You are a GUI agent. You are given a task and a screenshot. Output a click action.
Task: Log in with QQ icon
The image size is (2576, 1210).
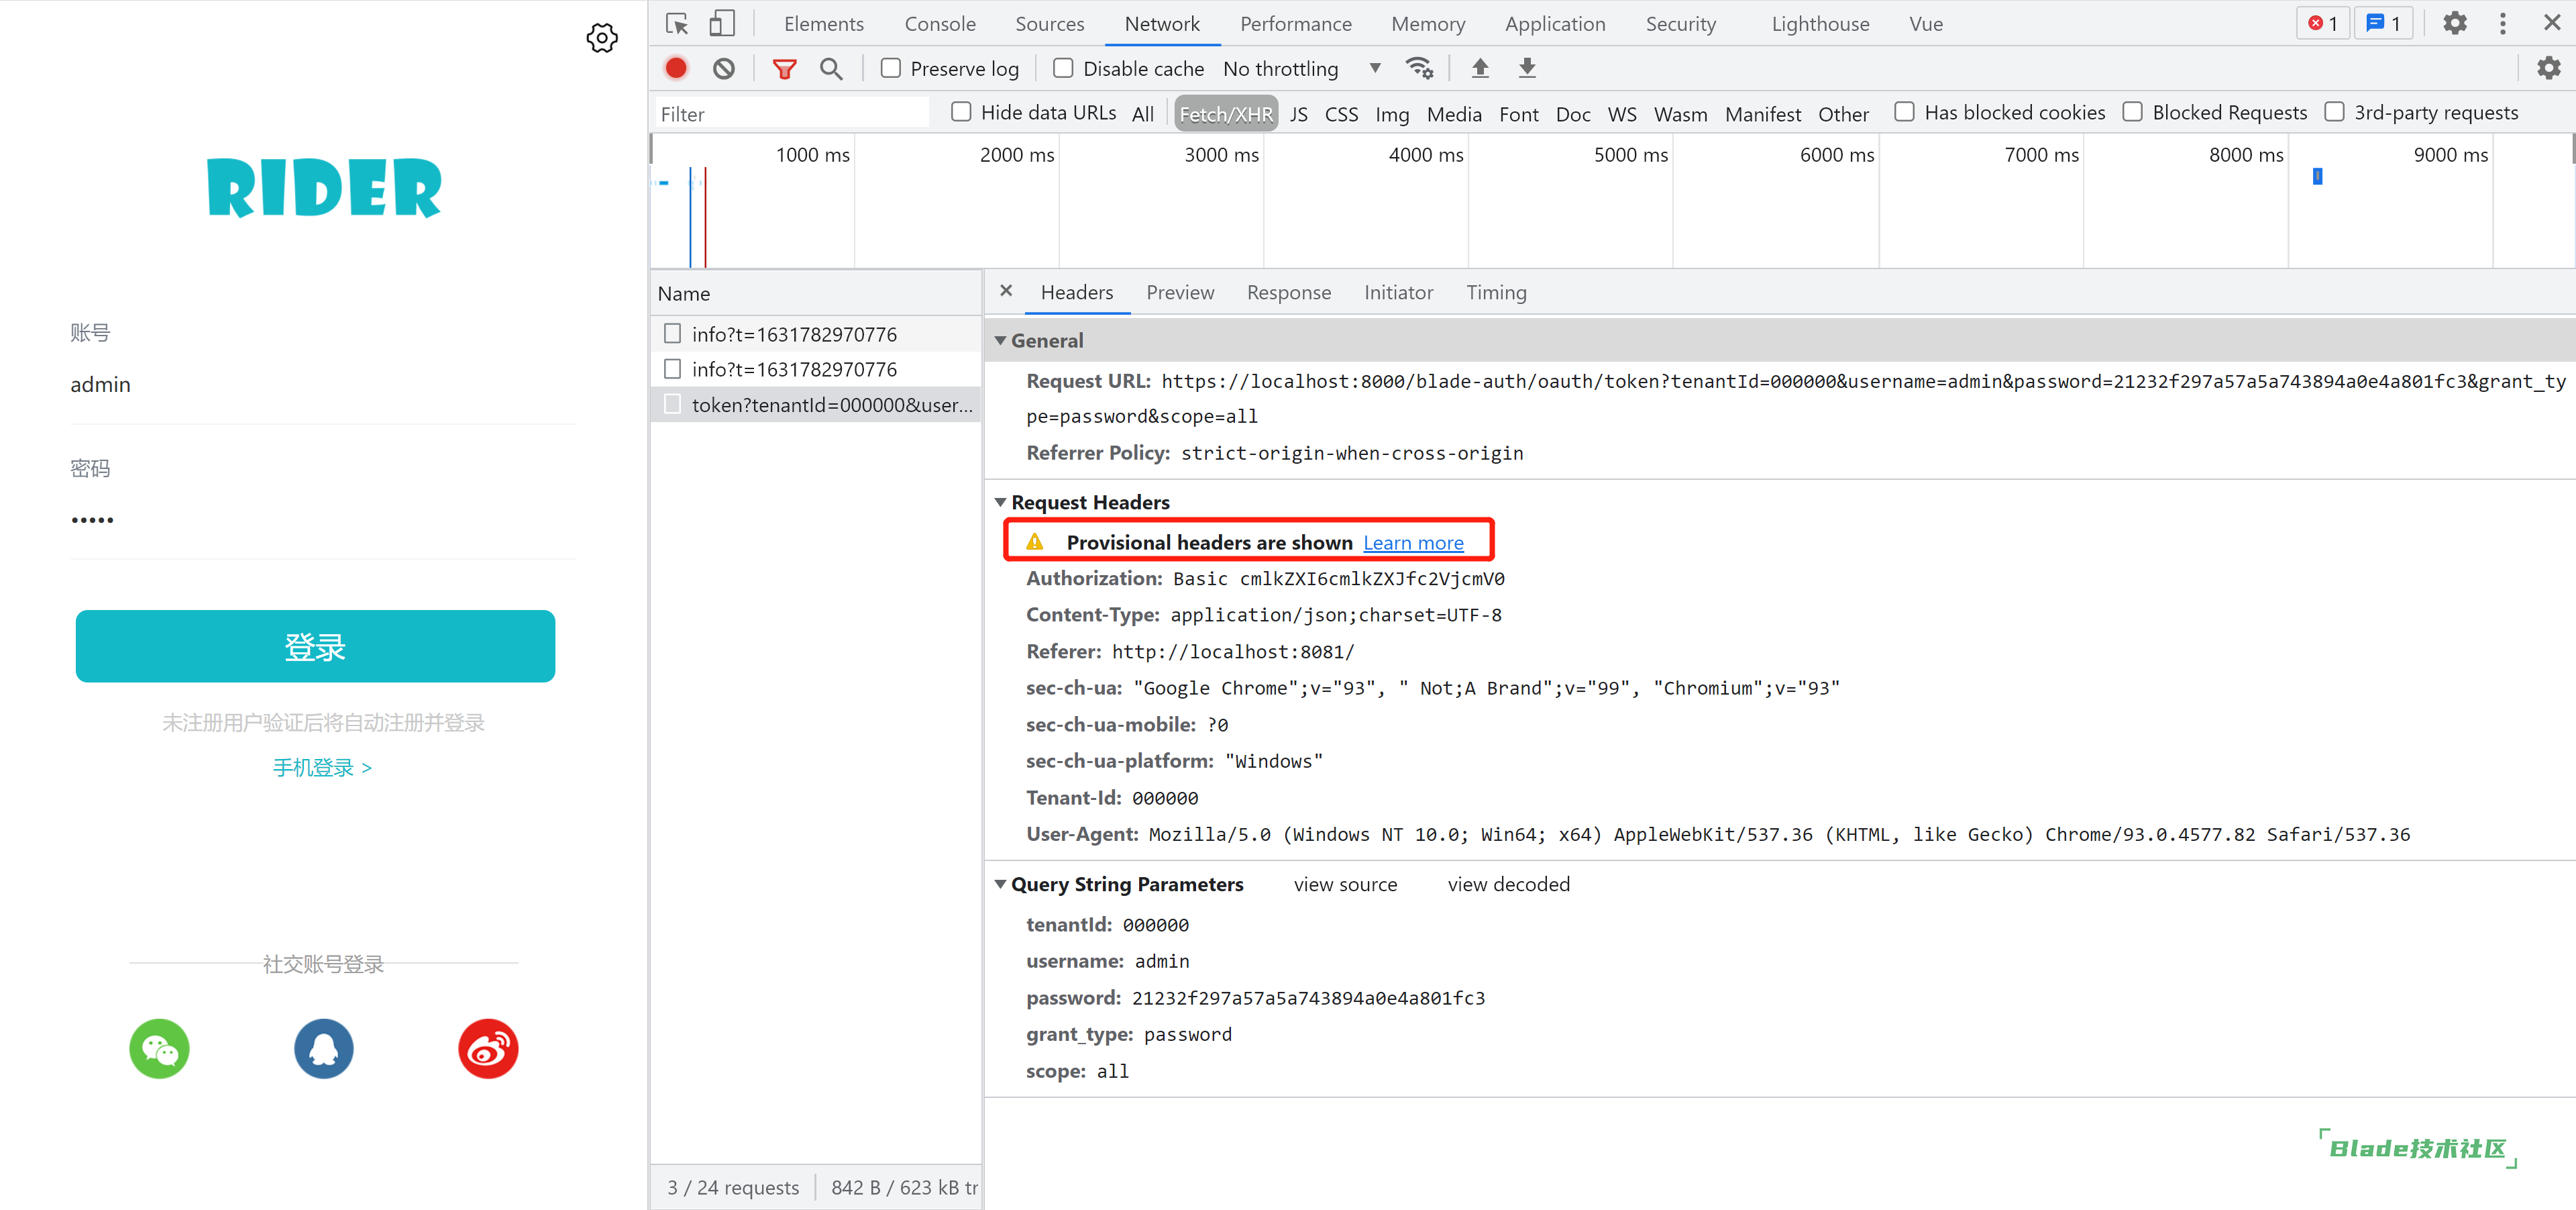tap(324, 1048)
